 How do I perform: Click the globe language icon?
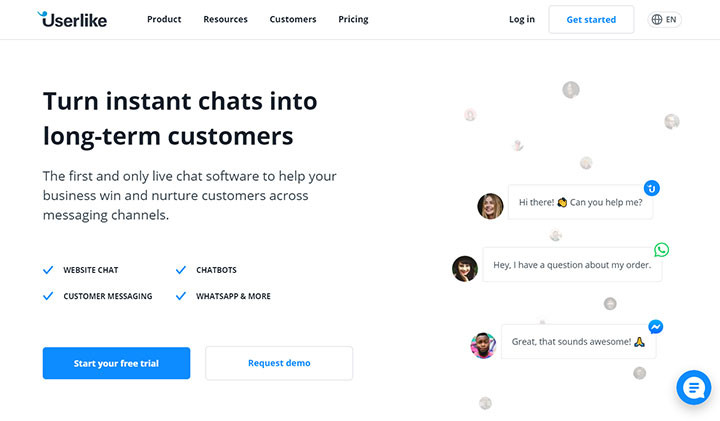click(657, 19)
